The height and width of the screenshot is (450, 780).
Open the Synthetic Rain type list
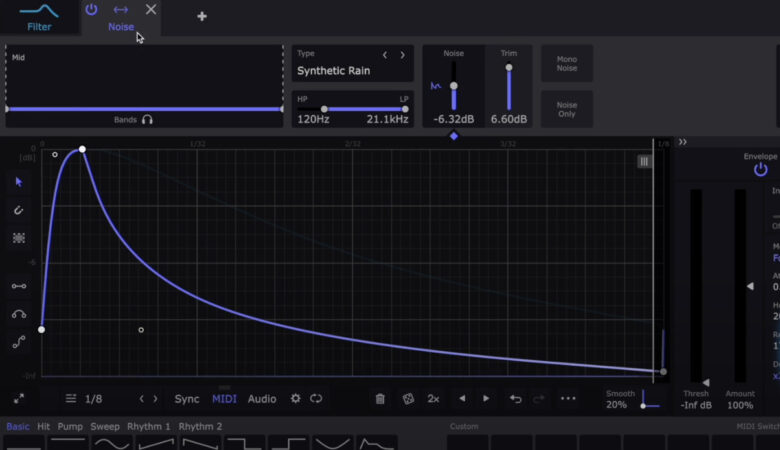click(333, 71)
